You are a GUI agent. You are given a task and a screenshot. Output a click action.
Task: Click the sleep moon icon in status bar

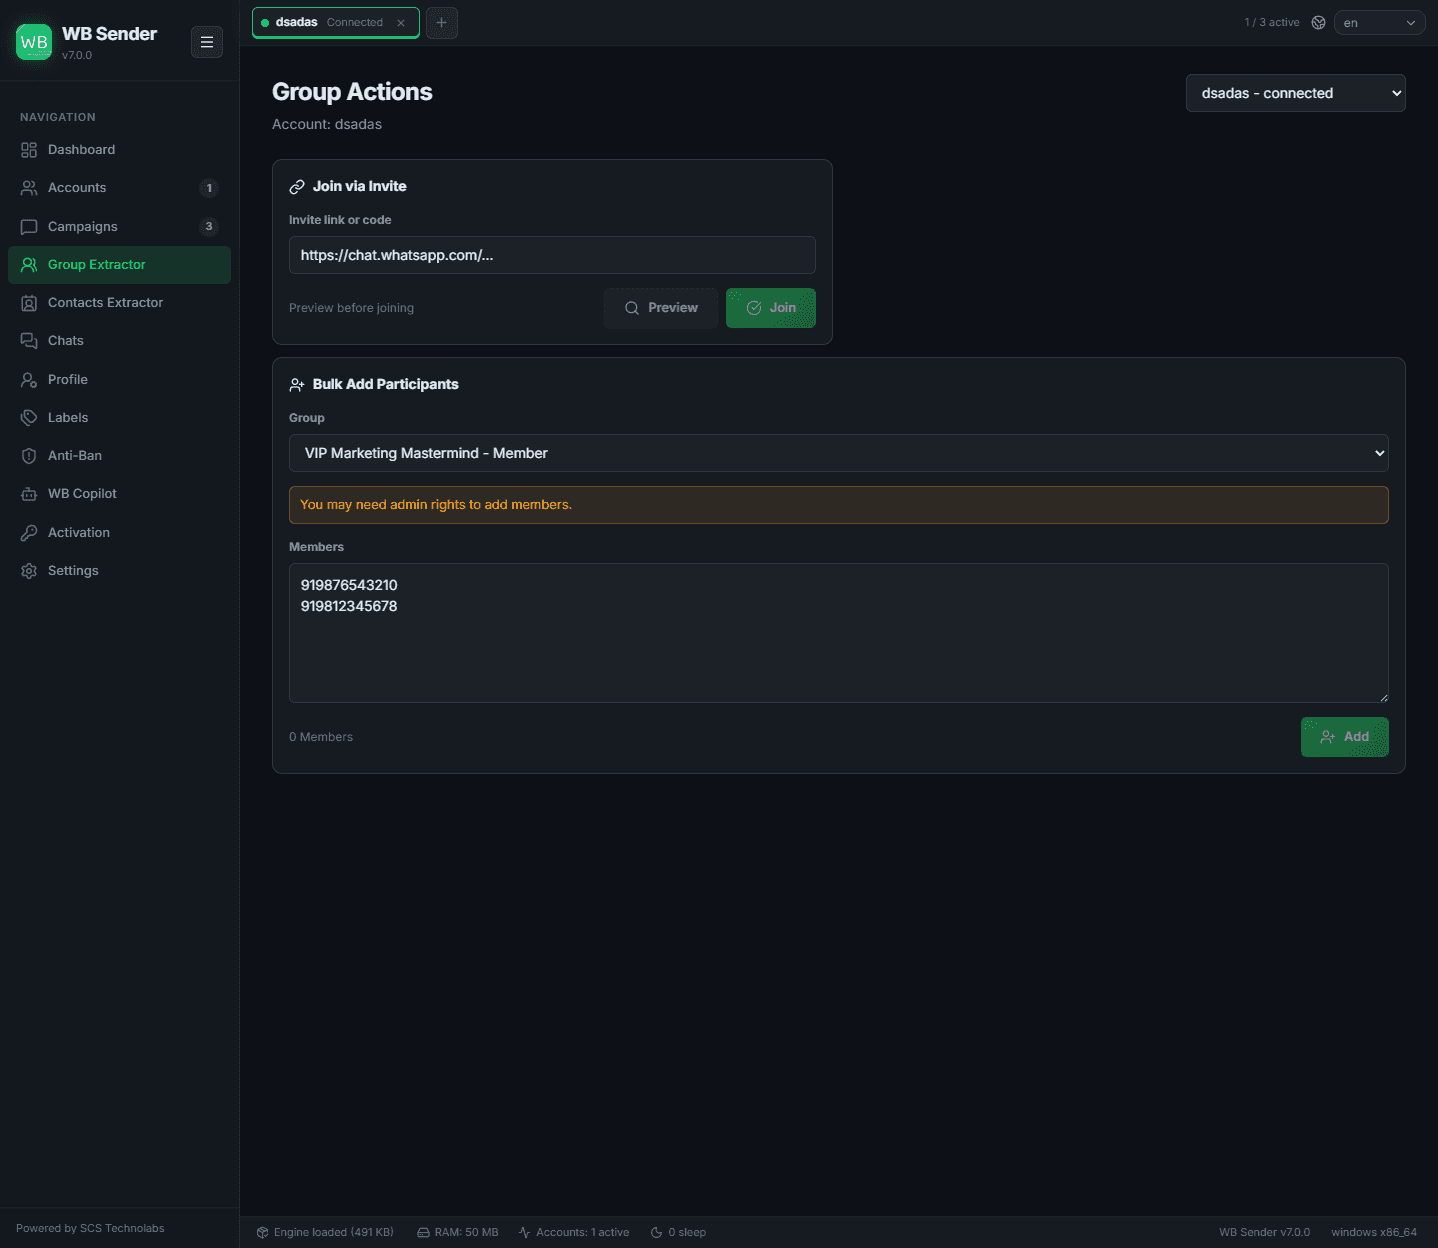coord(657,1232)
